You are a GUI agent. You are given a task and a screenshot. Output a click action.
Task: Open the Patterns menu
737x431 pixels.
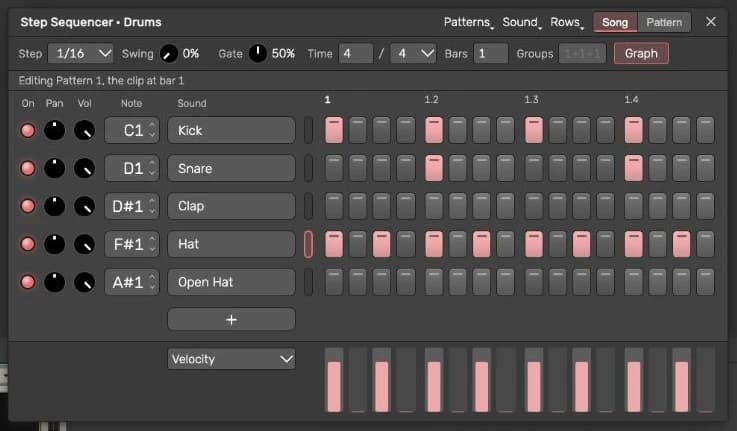pos(468,22)
